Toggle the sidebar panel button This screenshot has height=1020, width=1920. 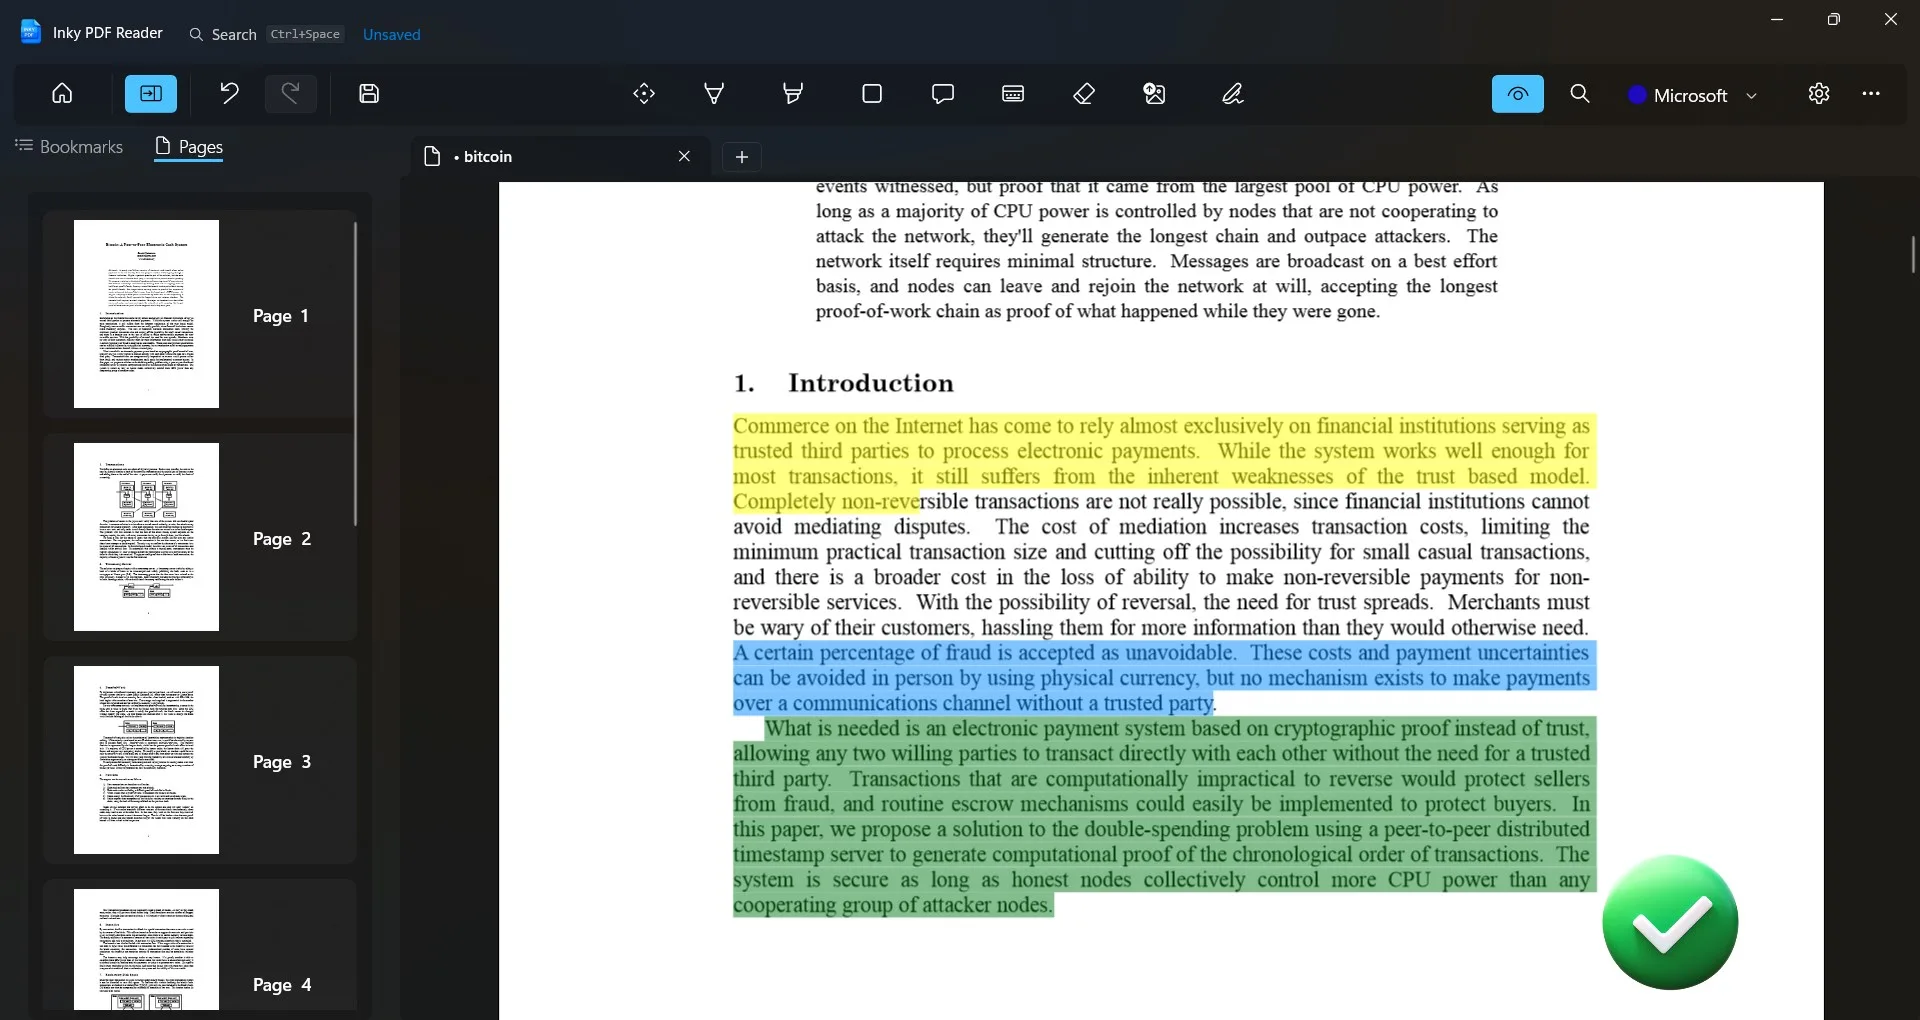[151, 94]
